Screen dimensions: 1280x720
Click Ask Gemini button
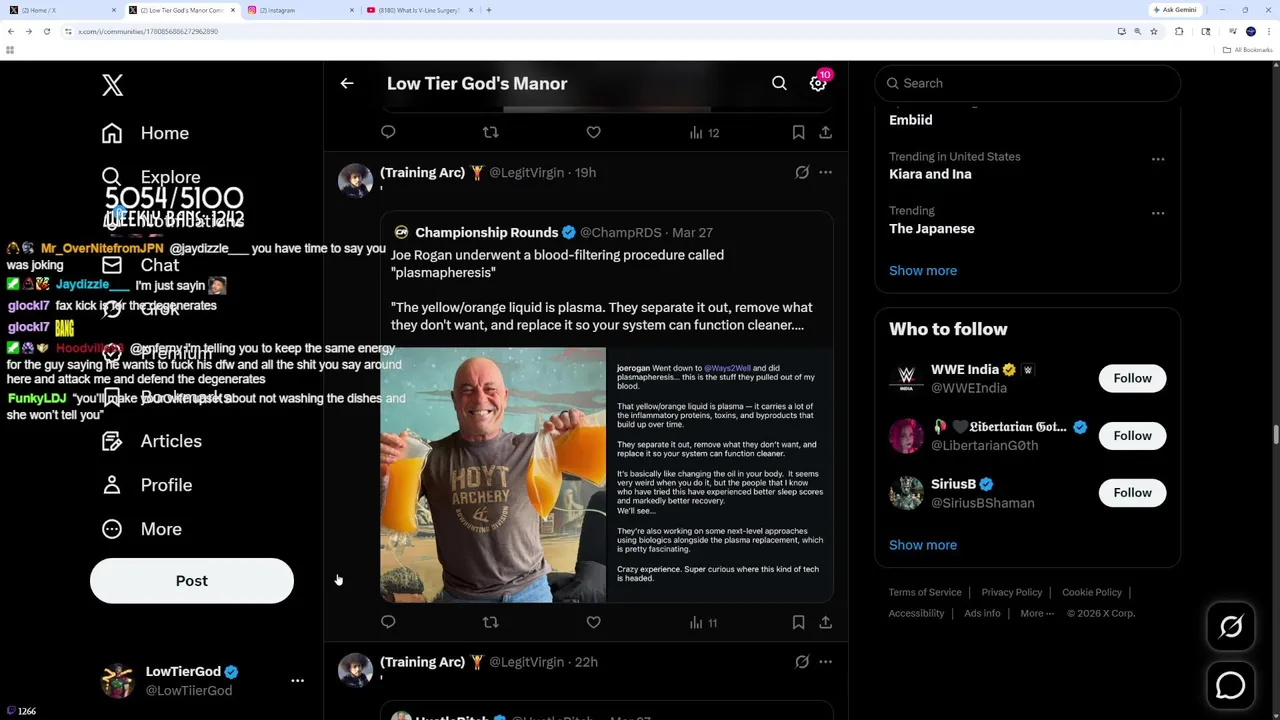pos(1175,10)
